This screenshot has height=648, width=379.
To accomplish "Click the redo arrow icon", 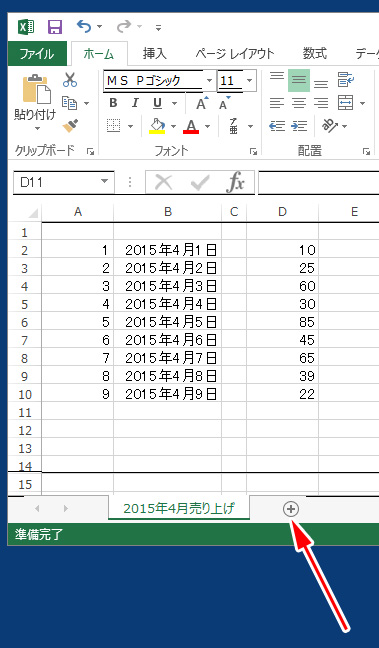I will coord(124,27).
